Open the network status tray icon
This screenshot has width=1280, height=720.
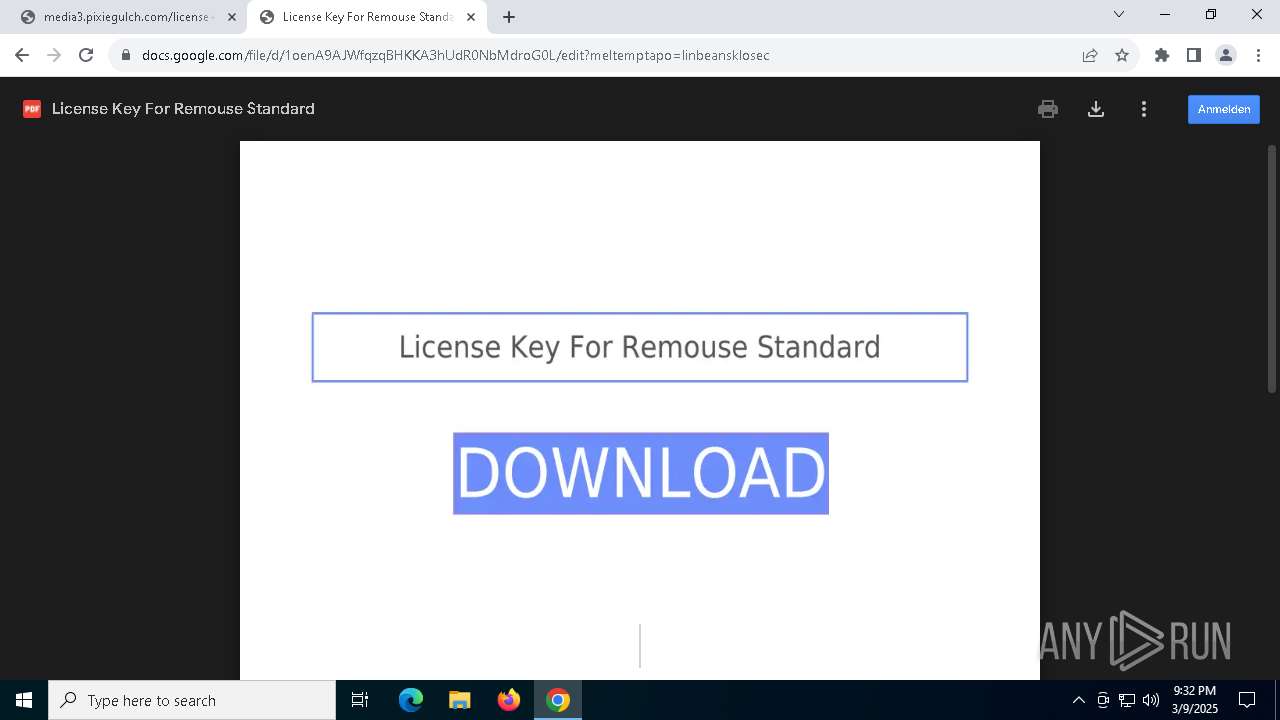coord(1127,700)
